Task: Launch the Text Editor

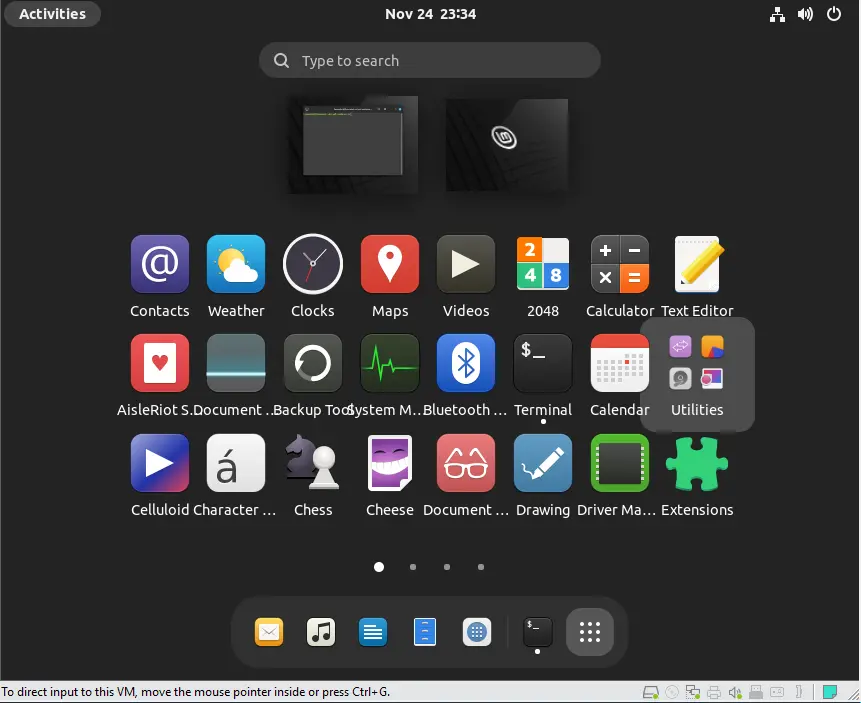Action: coord(697,264)
